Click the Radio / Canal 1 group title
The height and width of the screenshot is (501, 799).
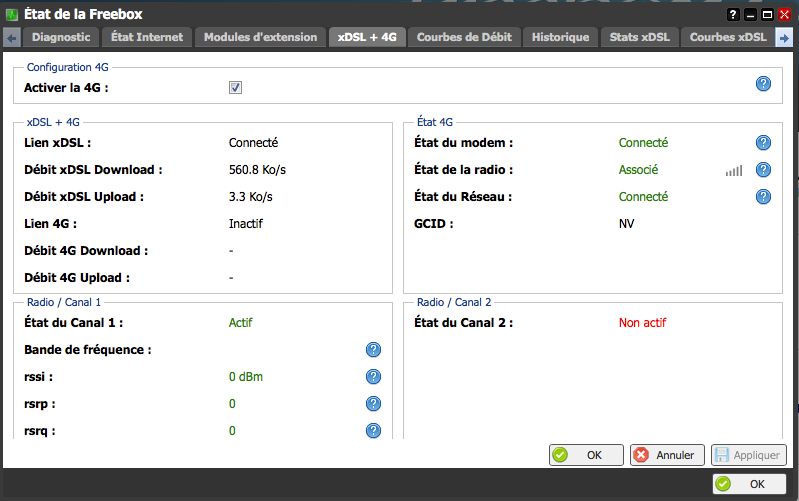point(64,302)
